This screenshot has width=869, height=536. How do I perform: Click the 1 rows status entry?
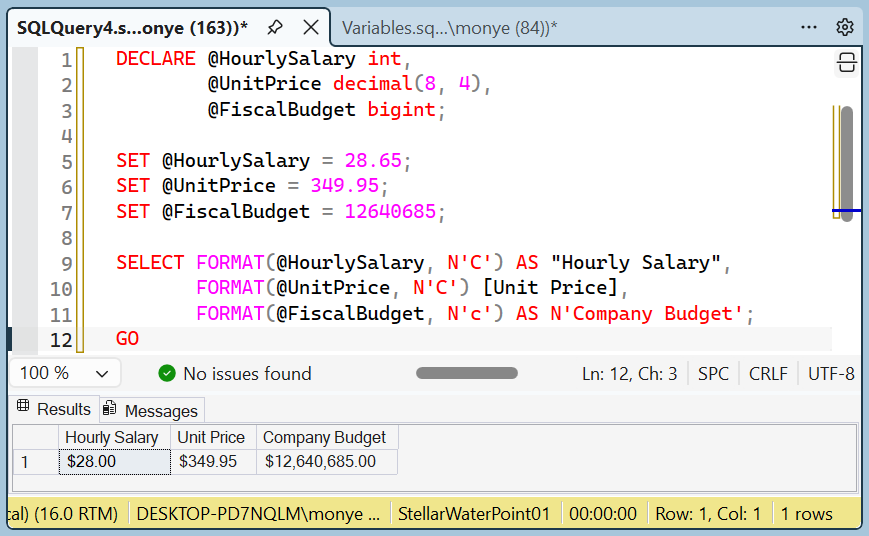[806, 514]
